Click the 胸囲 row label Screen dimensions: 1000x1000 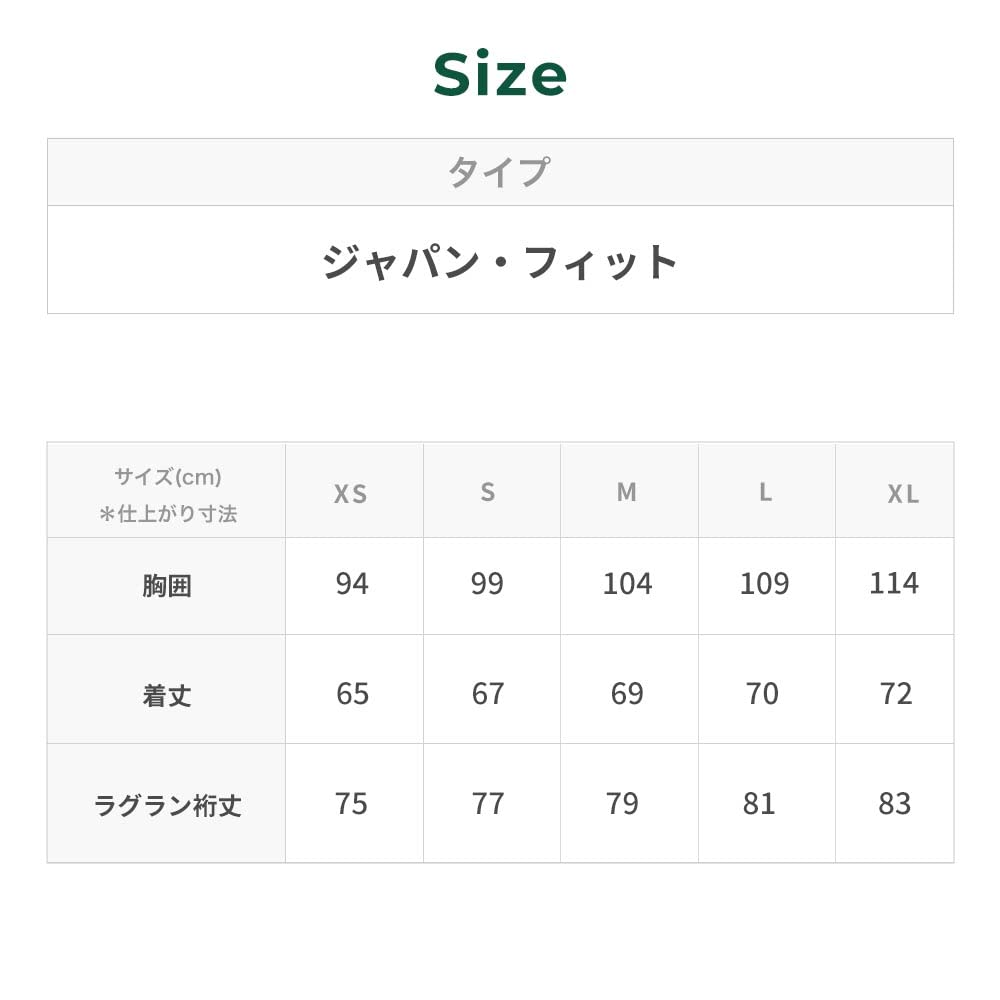click(167, 586)
